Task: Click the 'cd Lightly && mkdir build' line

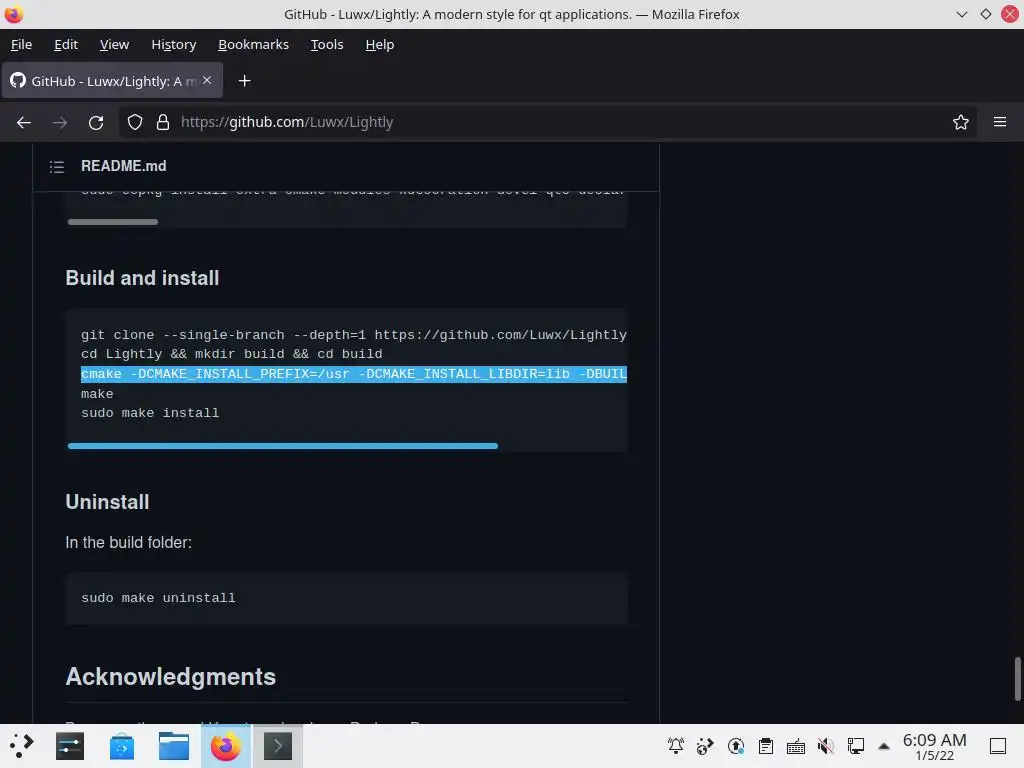Action: pyautogui.click(x=231, y=354)
